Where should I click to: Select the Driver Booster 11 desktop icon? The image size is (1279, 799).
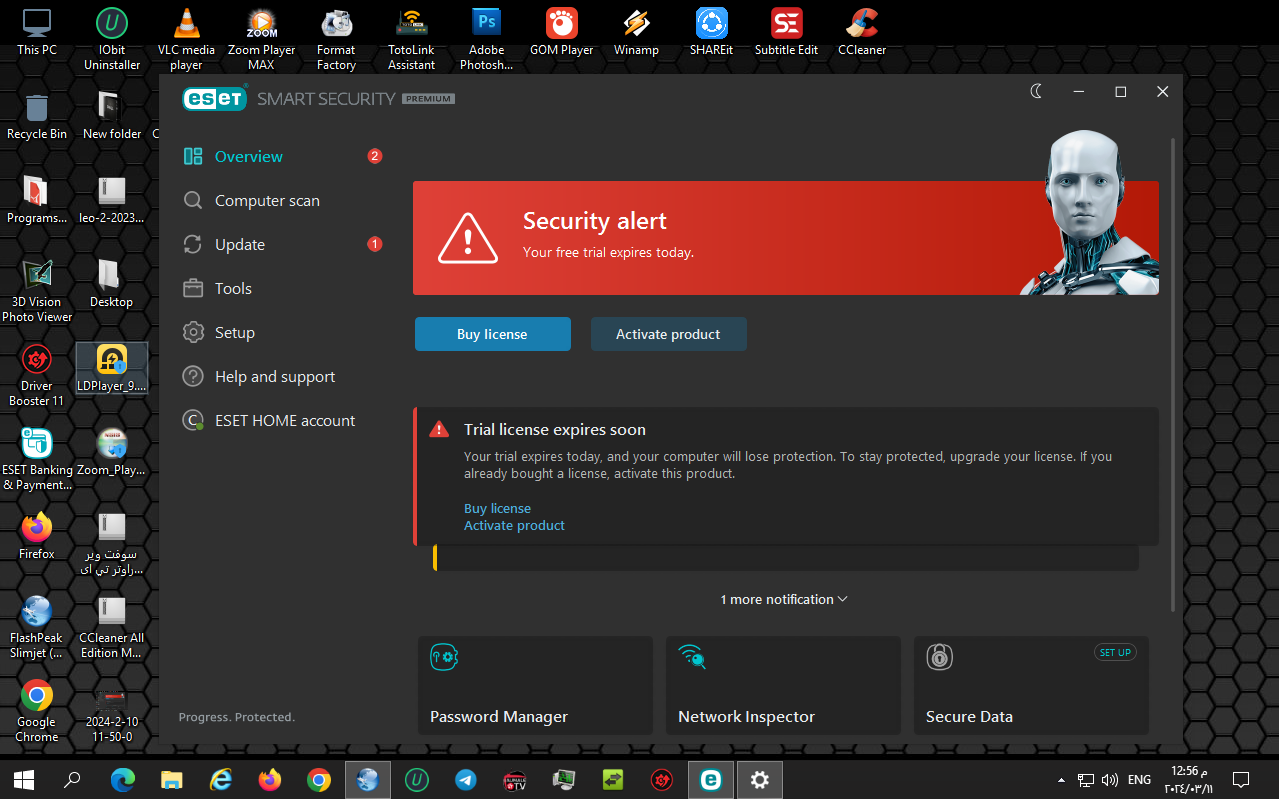[37, 375]
